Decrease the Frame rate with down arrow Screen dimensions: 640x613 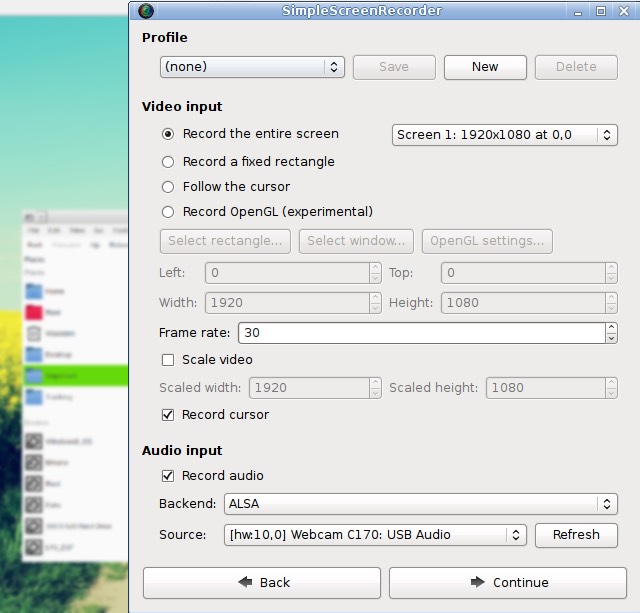[x=611, y=338]
